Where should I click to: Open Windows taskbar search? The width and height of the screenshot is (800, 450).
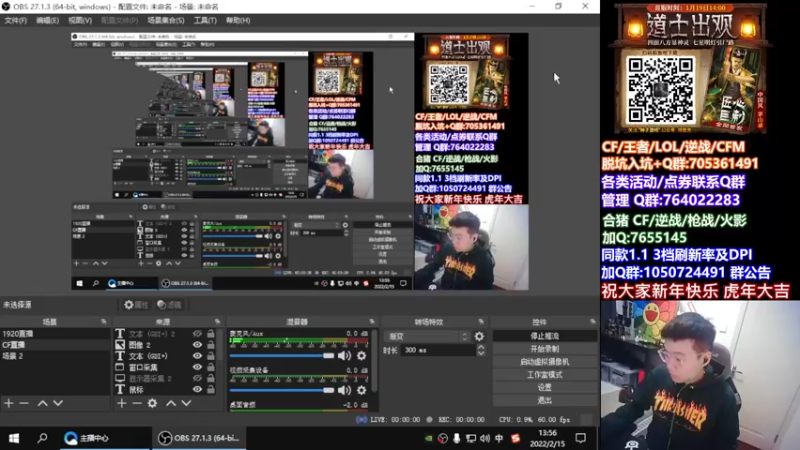tap(42, 438)
